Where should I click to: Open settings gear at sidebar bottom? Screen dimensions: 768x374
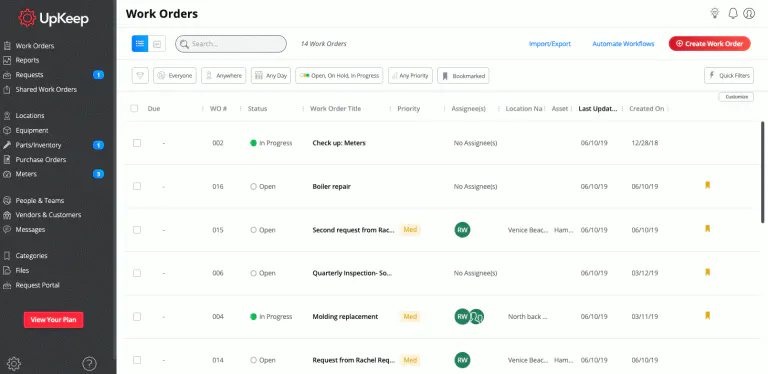[x=14, y=364]
